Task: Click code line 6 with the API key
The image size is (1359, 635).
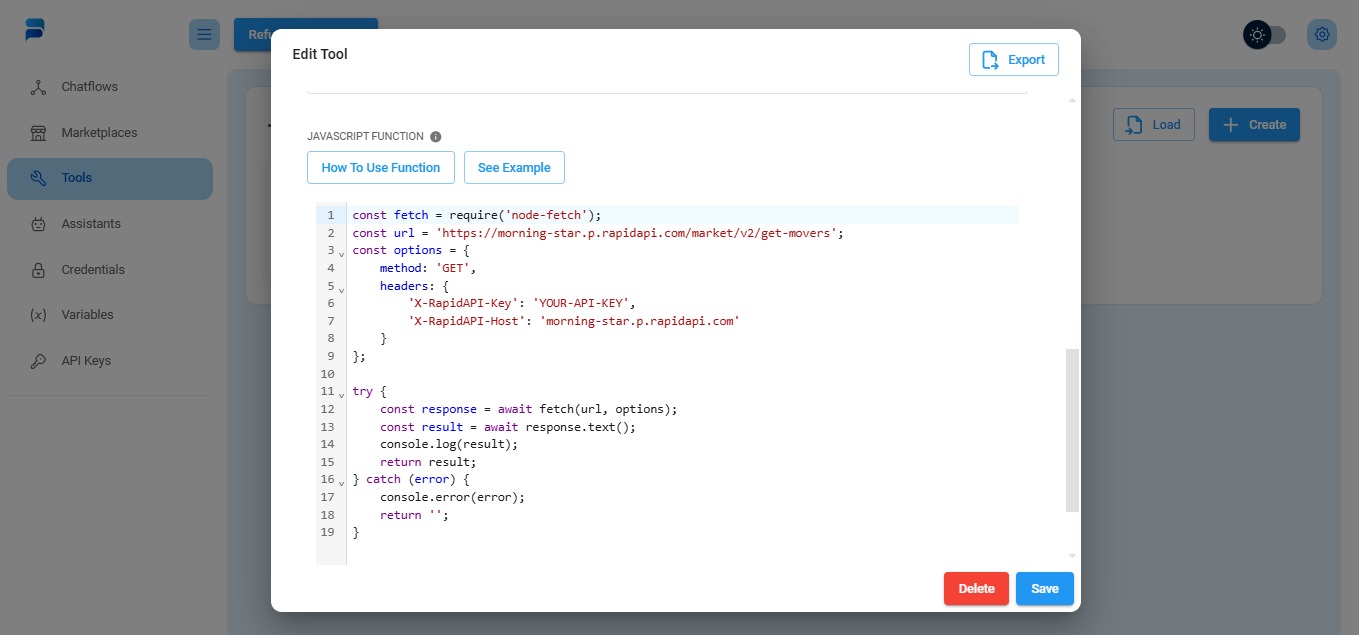Action: pyautogui.click(x=520, y=303)
